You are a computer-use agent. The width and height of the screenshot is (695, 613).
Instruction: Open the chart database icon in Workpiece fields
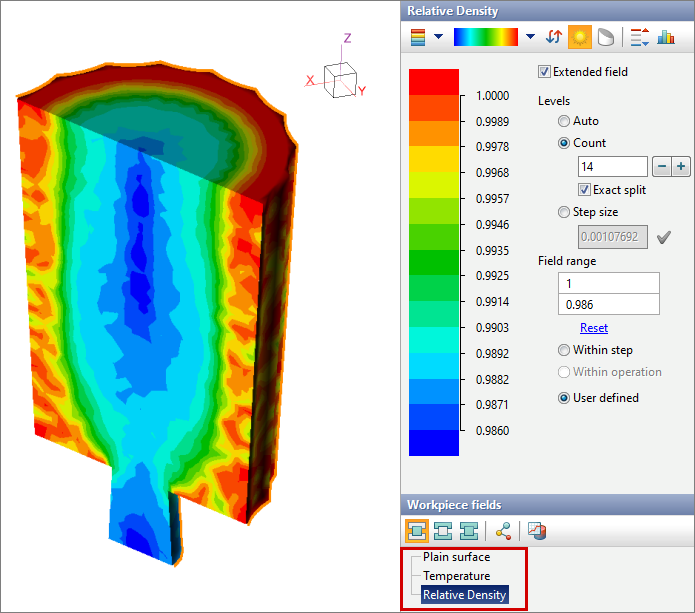pos(537,531)
